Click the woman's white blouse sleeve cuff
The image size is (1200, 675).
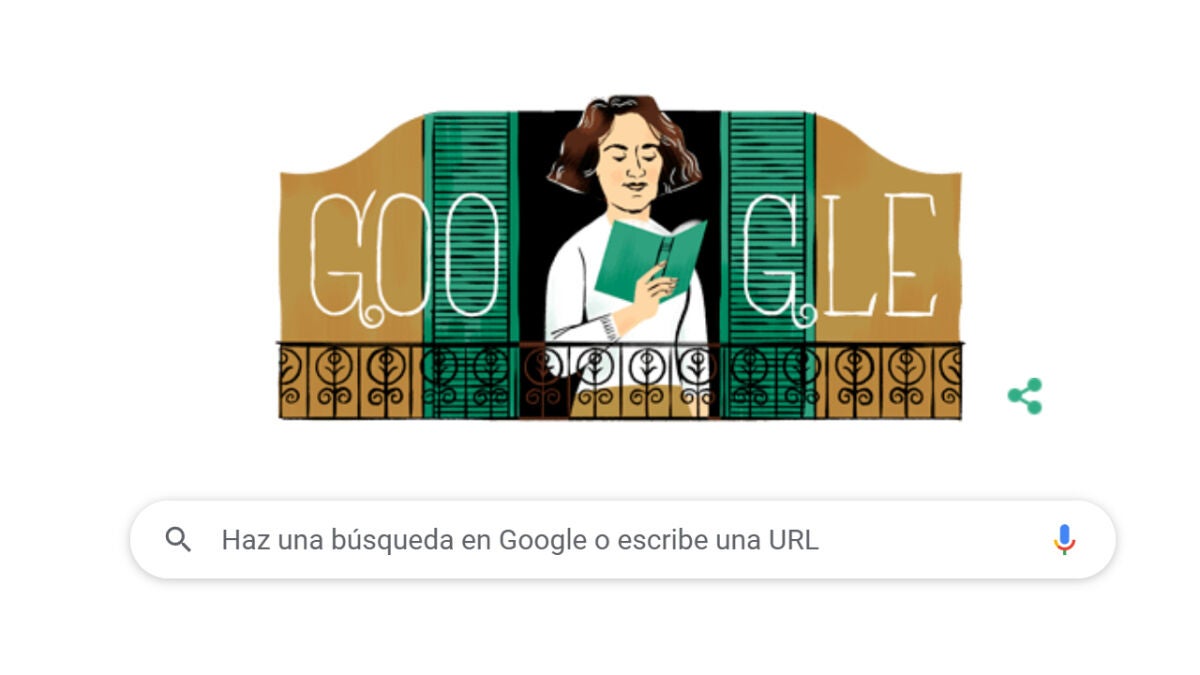pyautogui.click(x=604, y=329)
